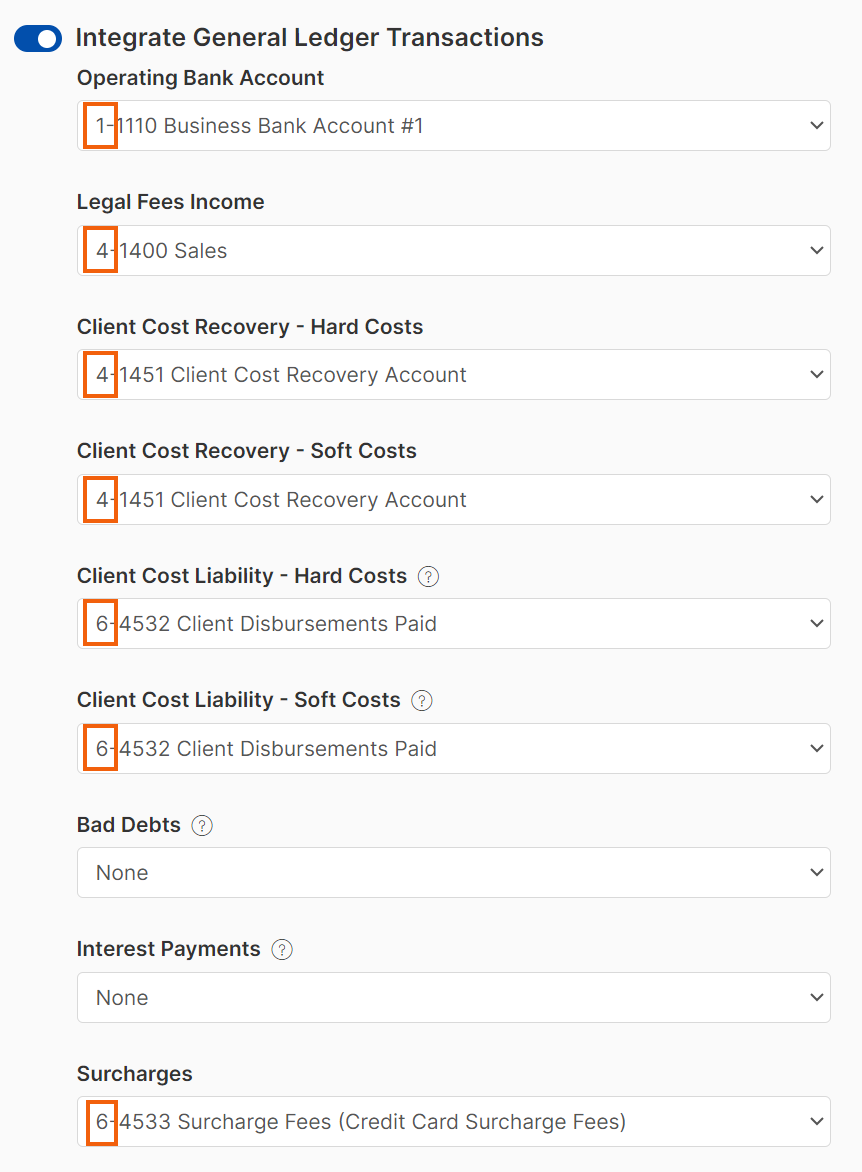Click the Bad Debts help question mark
This screenshot has width=862, height=1172.
coord(203,826)
